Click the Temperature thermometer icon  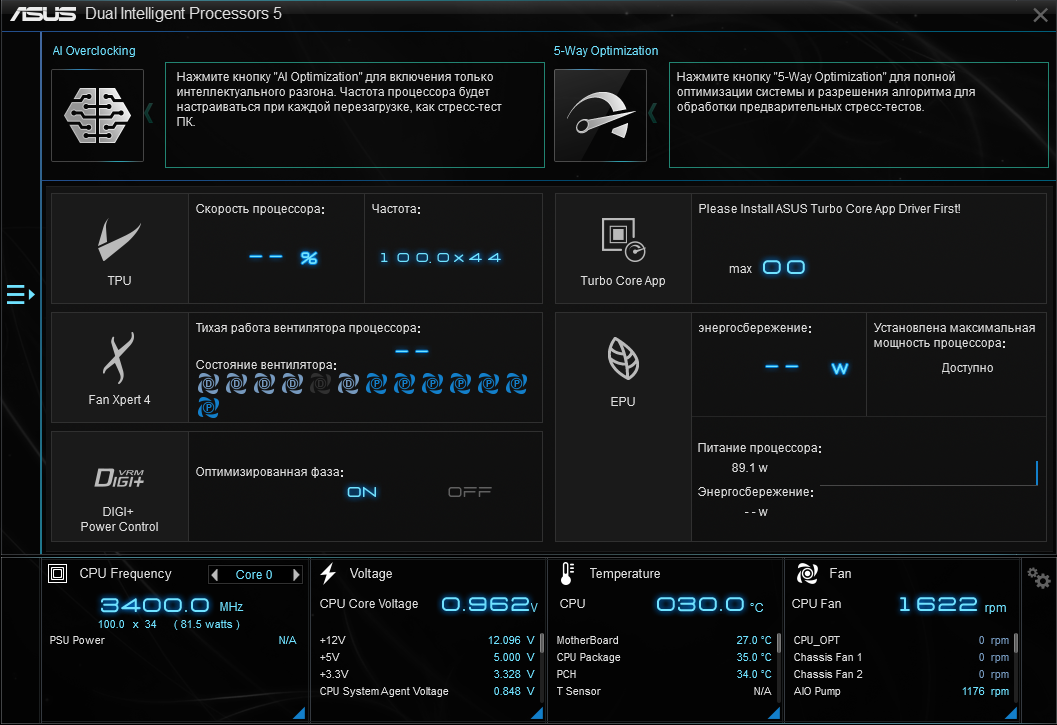pos(566,574)
